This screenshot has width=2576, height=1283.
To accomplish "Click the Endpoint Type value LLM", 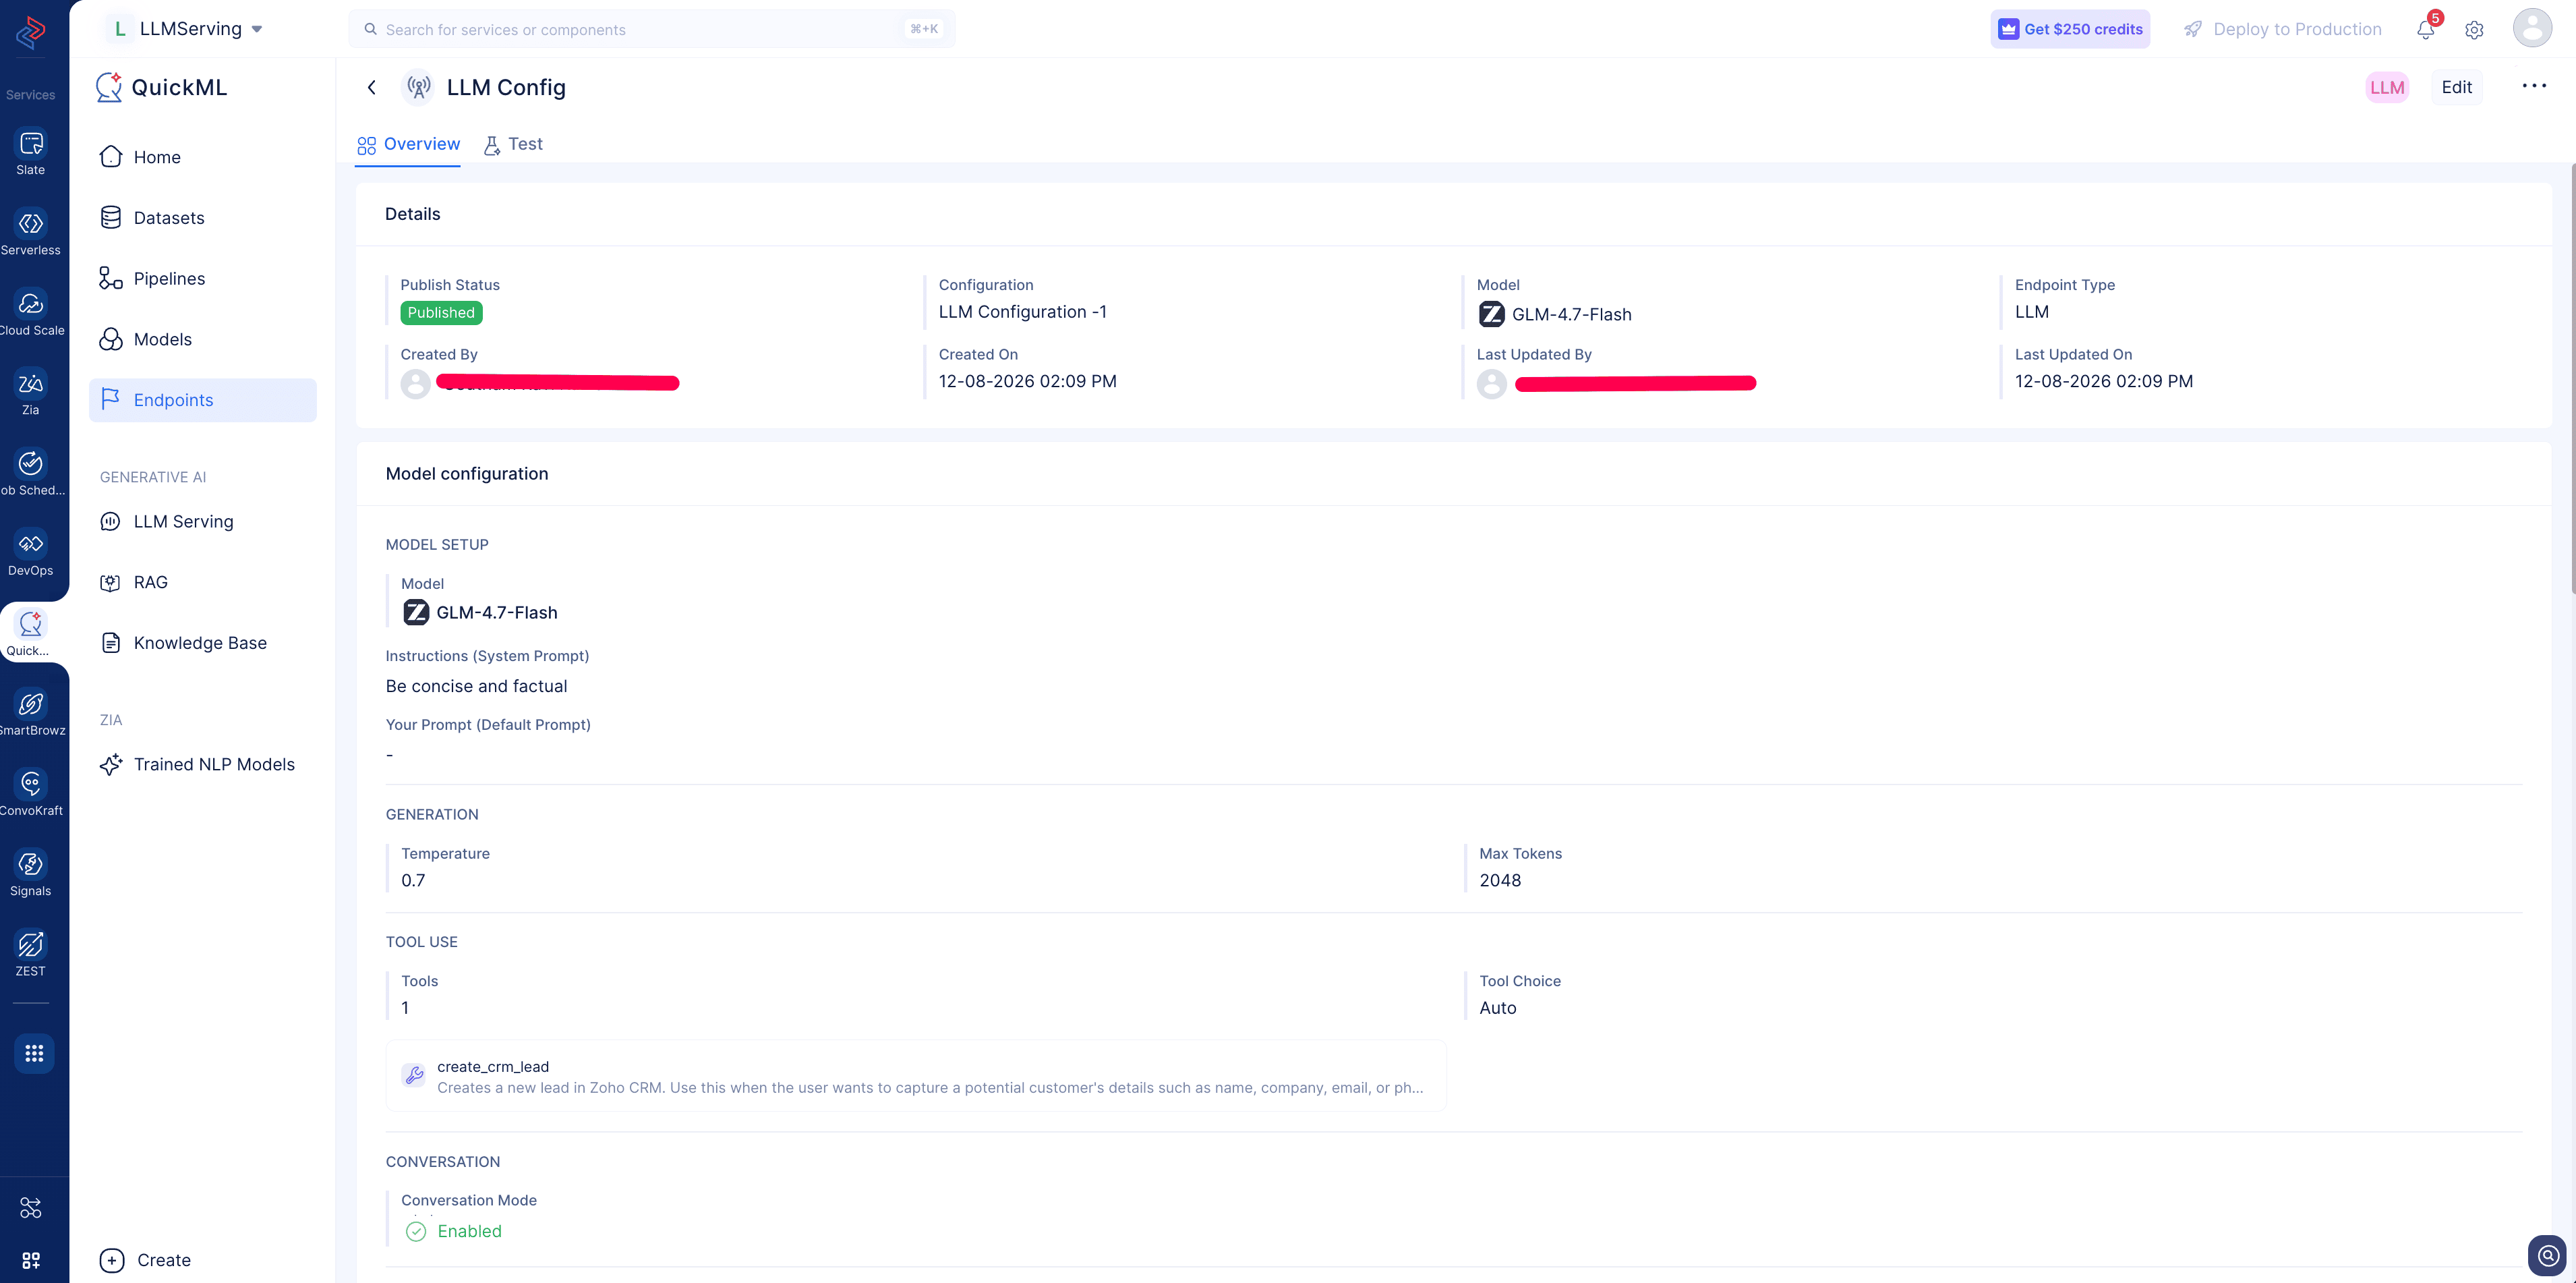I will point(2031,312).
